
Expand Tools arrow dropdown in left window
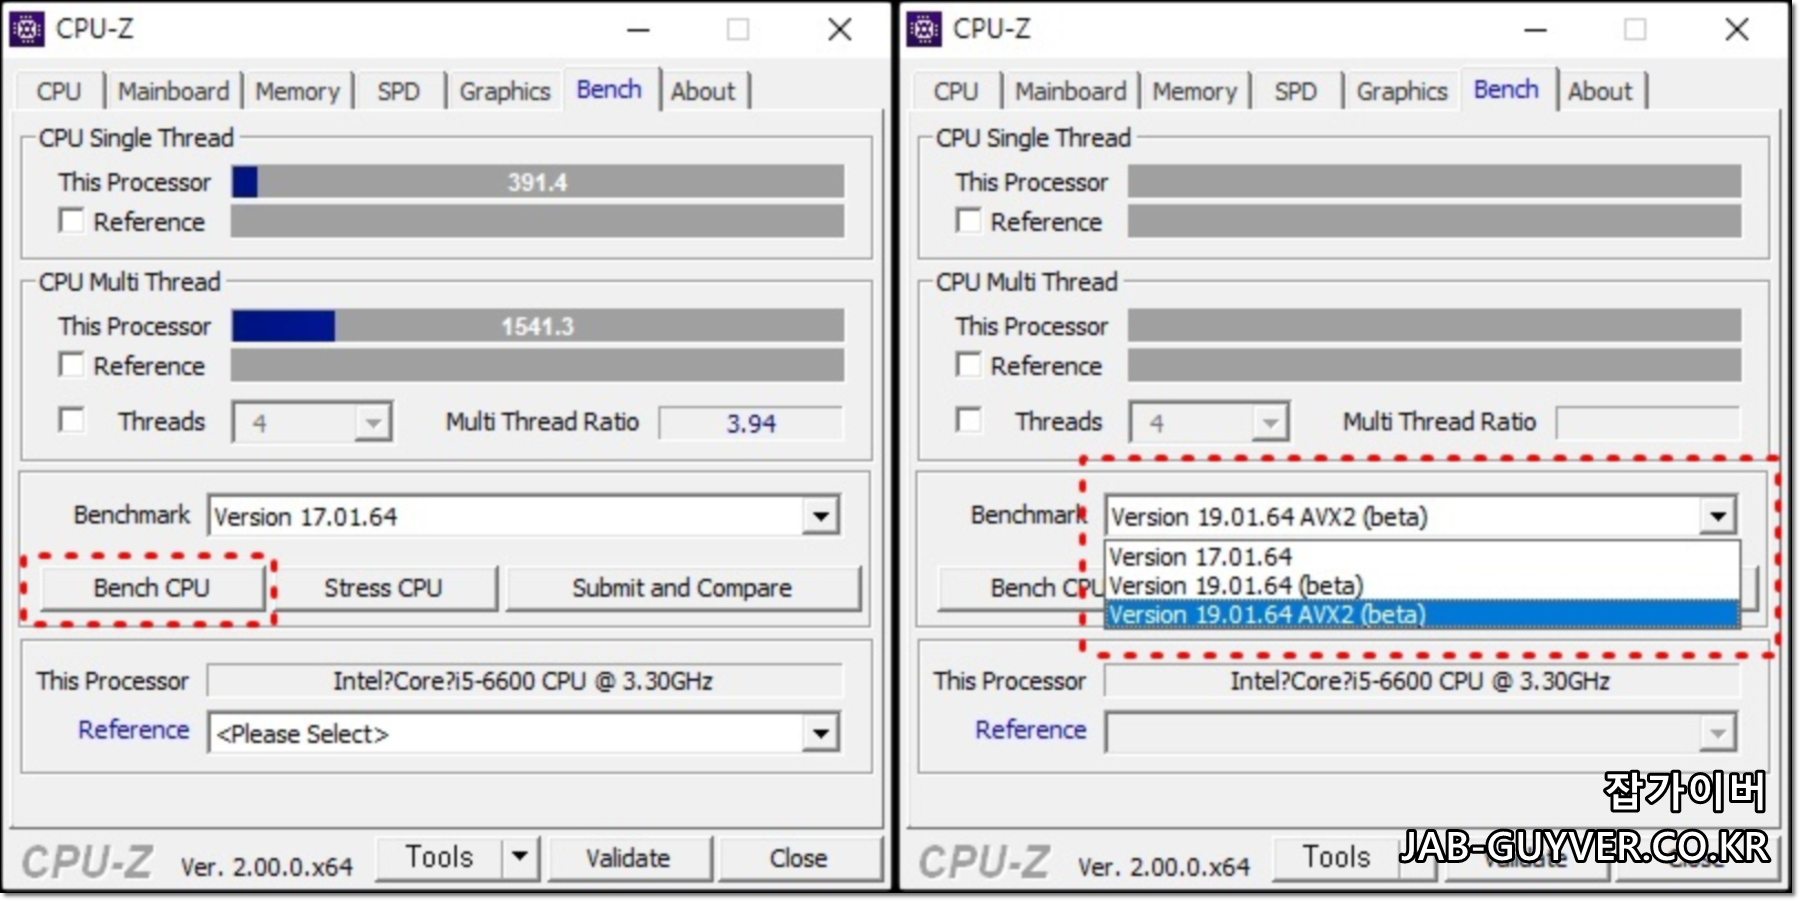pos(520,857)
